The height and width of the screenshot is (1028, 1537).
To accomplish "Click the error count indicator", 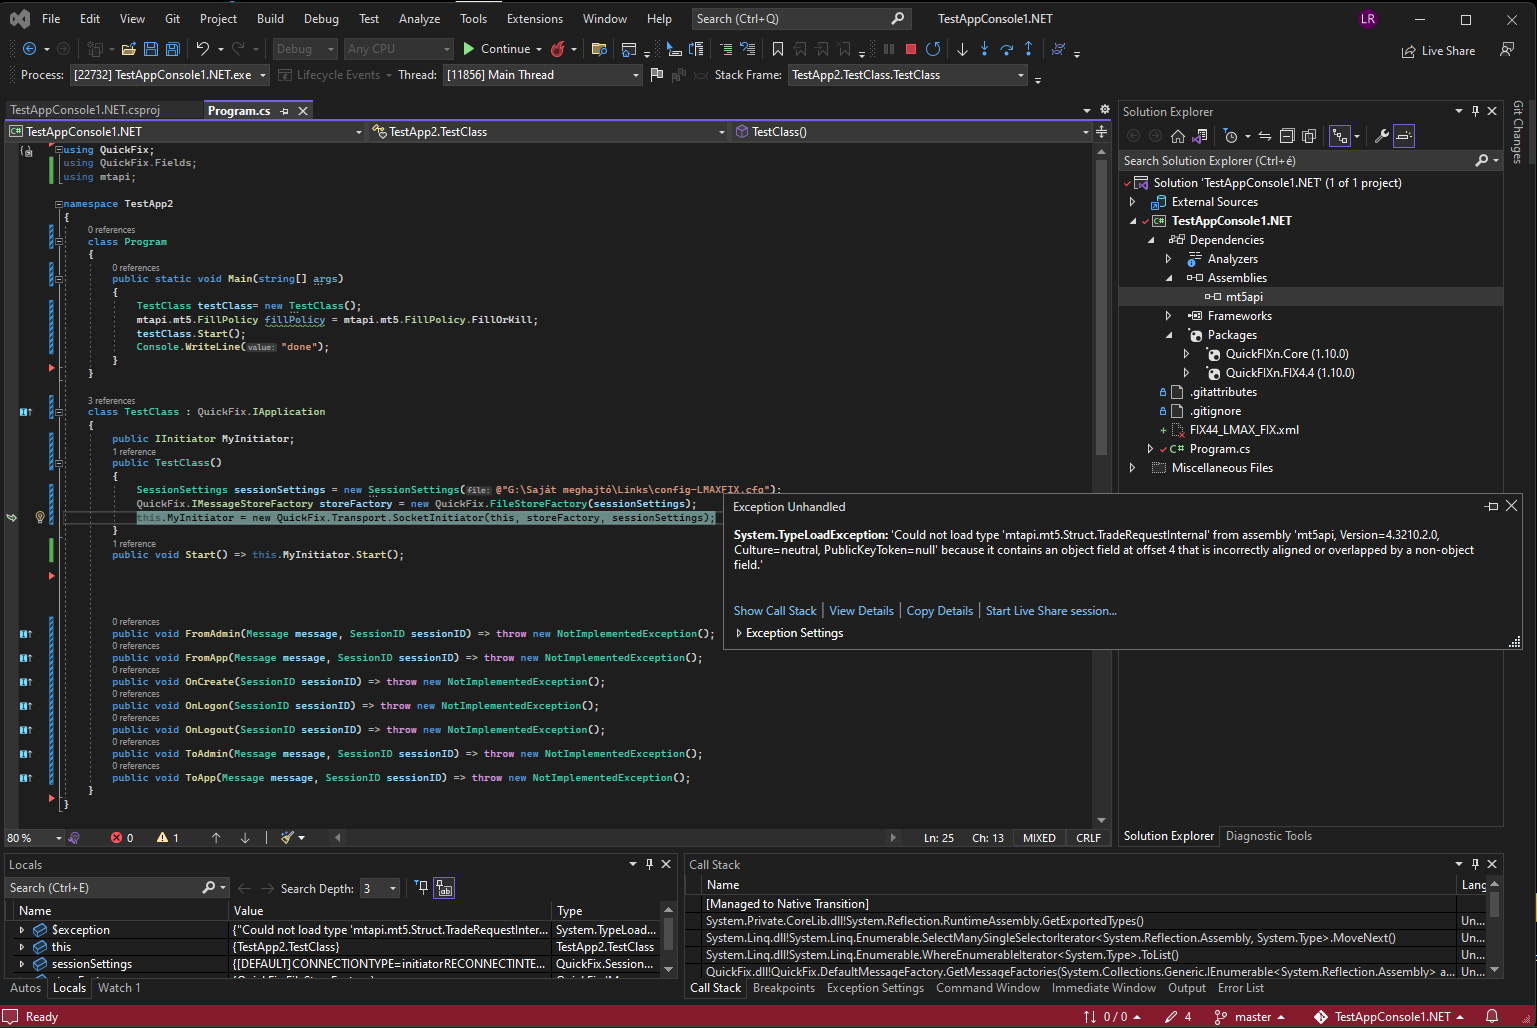I will pyautogui.click(x=122, y=838).
